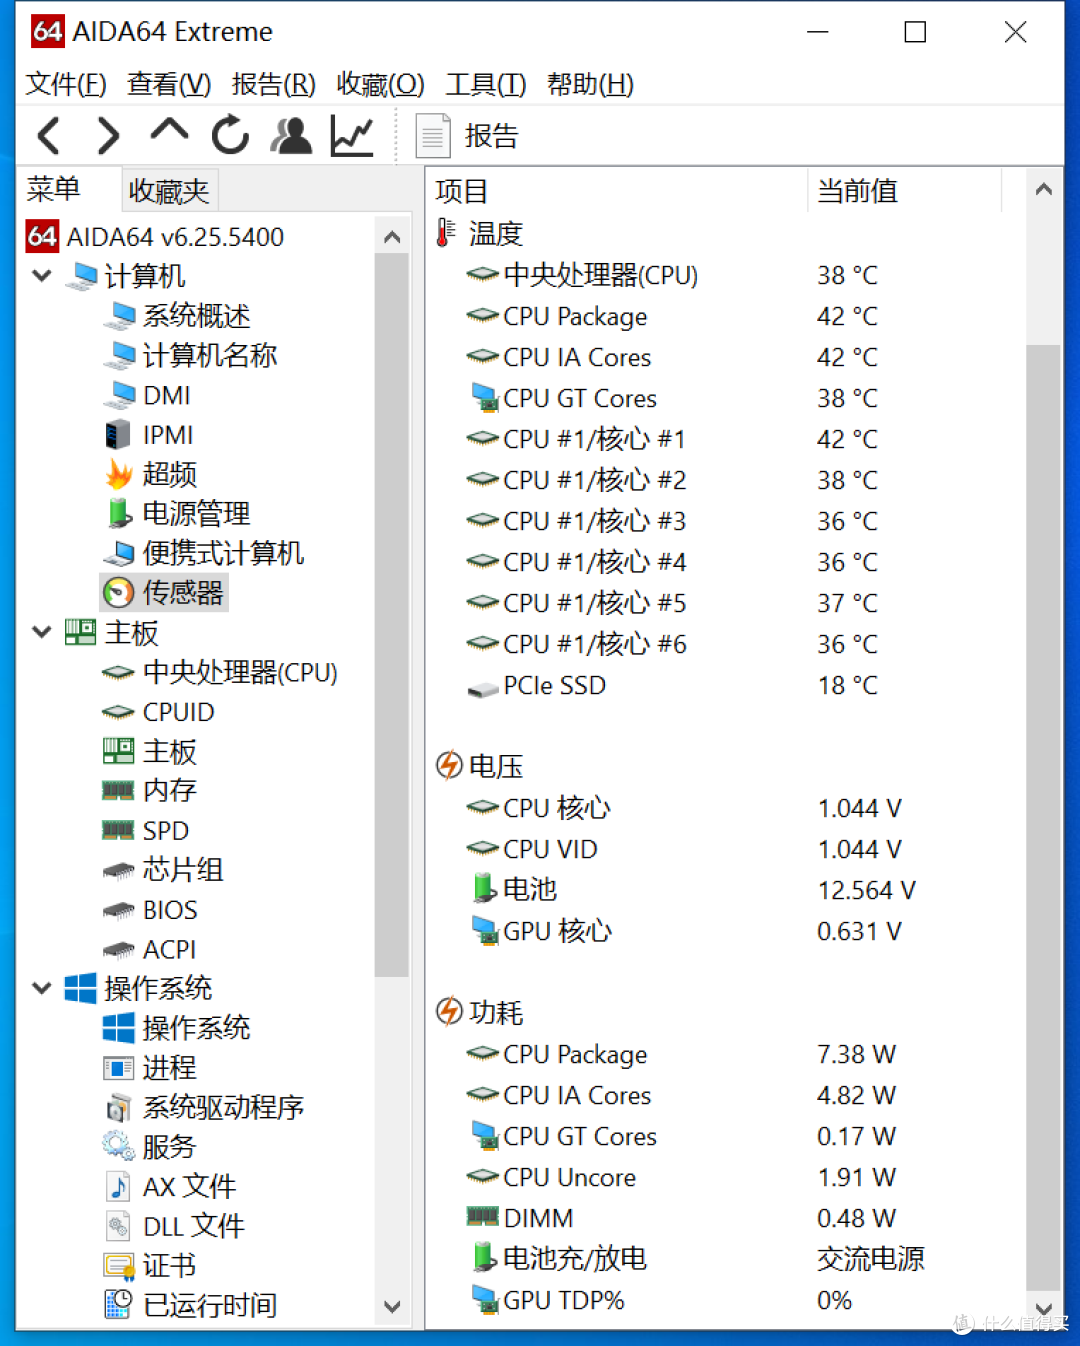
Task: Click the 功耗 lightning bolt icon
Action: point(449,1012)
